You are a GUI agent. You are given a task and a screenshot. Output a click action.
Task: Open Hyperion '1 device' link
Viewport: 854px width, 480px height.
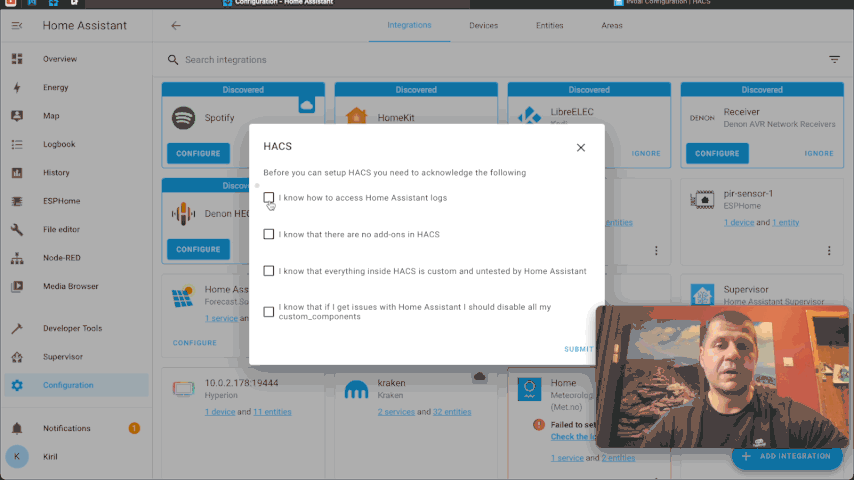219,412
